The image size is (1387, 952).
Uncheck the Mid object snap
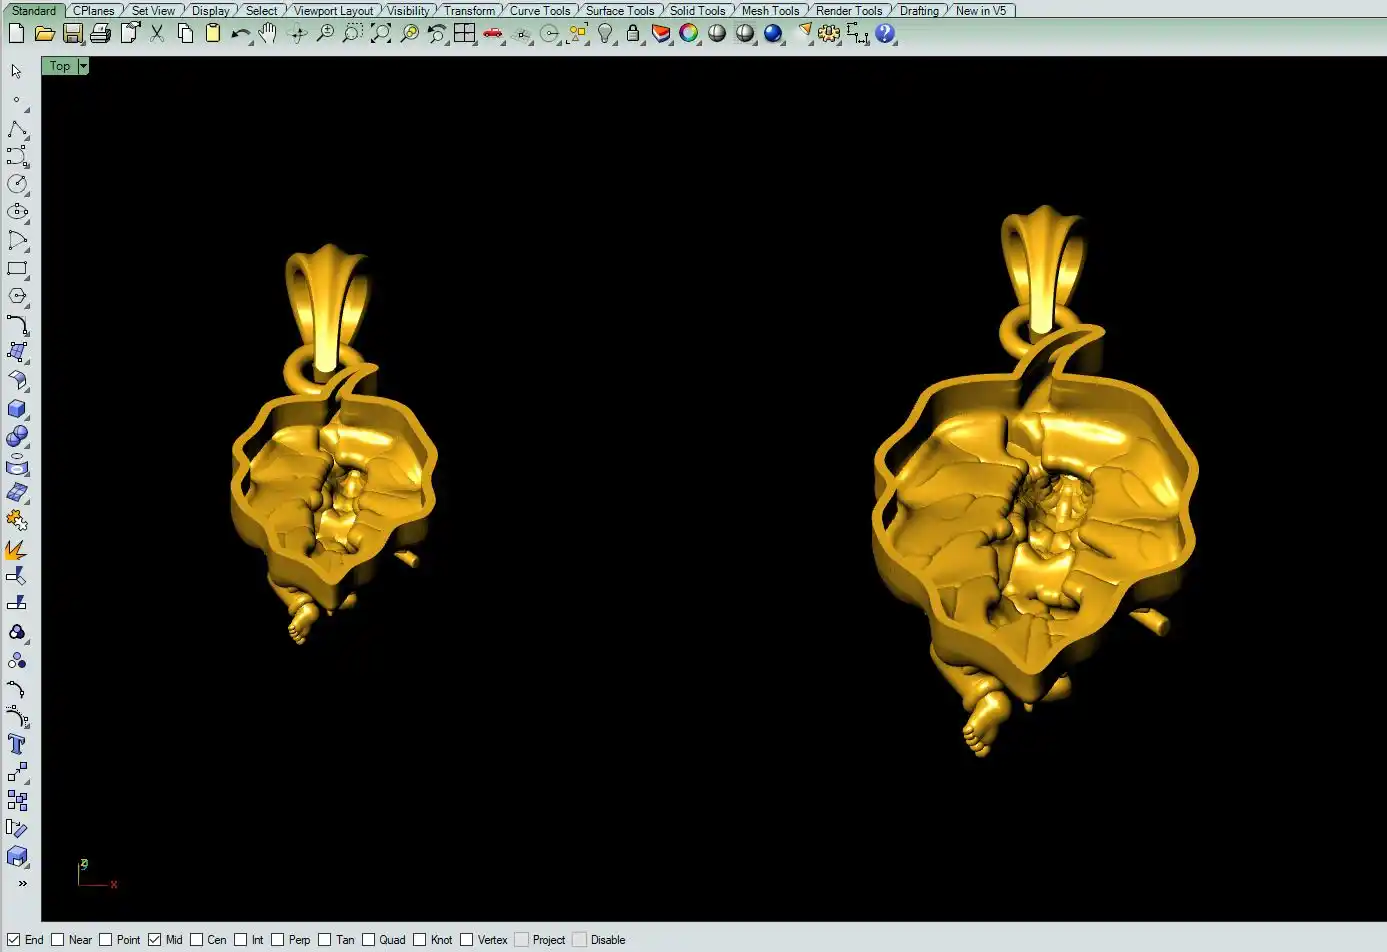click(x=155, y=940)
